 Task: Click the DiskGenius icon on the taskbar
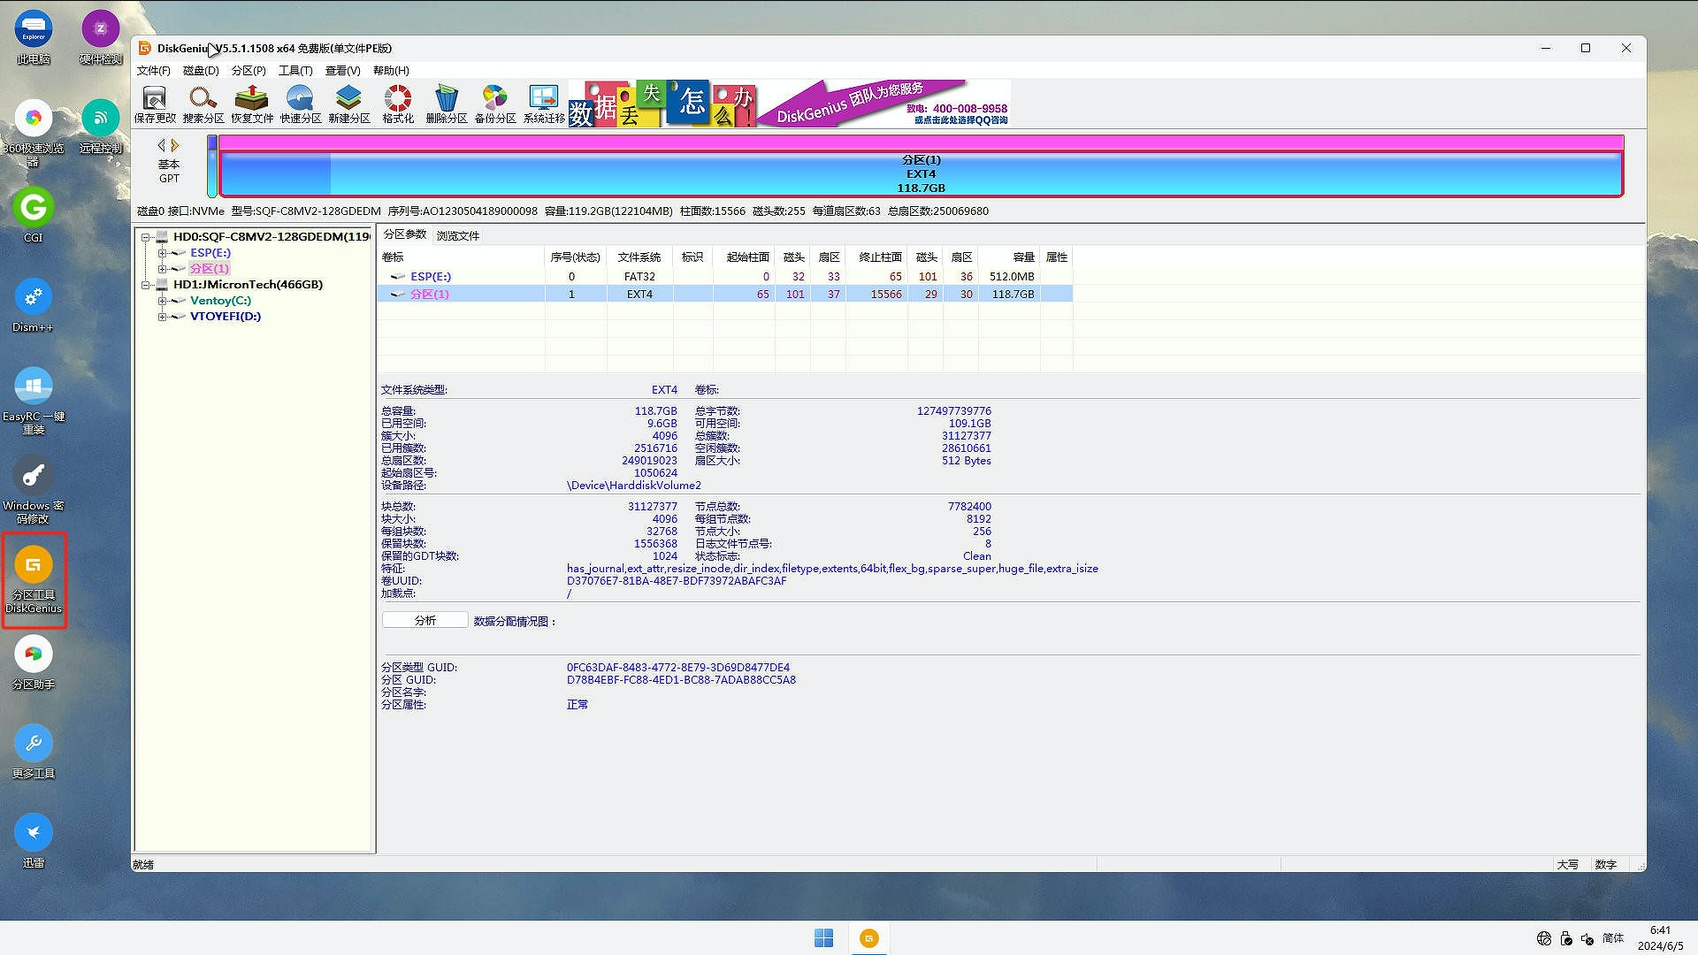(x=869, y=938)
